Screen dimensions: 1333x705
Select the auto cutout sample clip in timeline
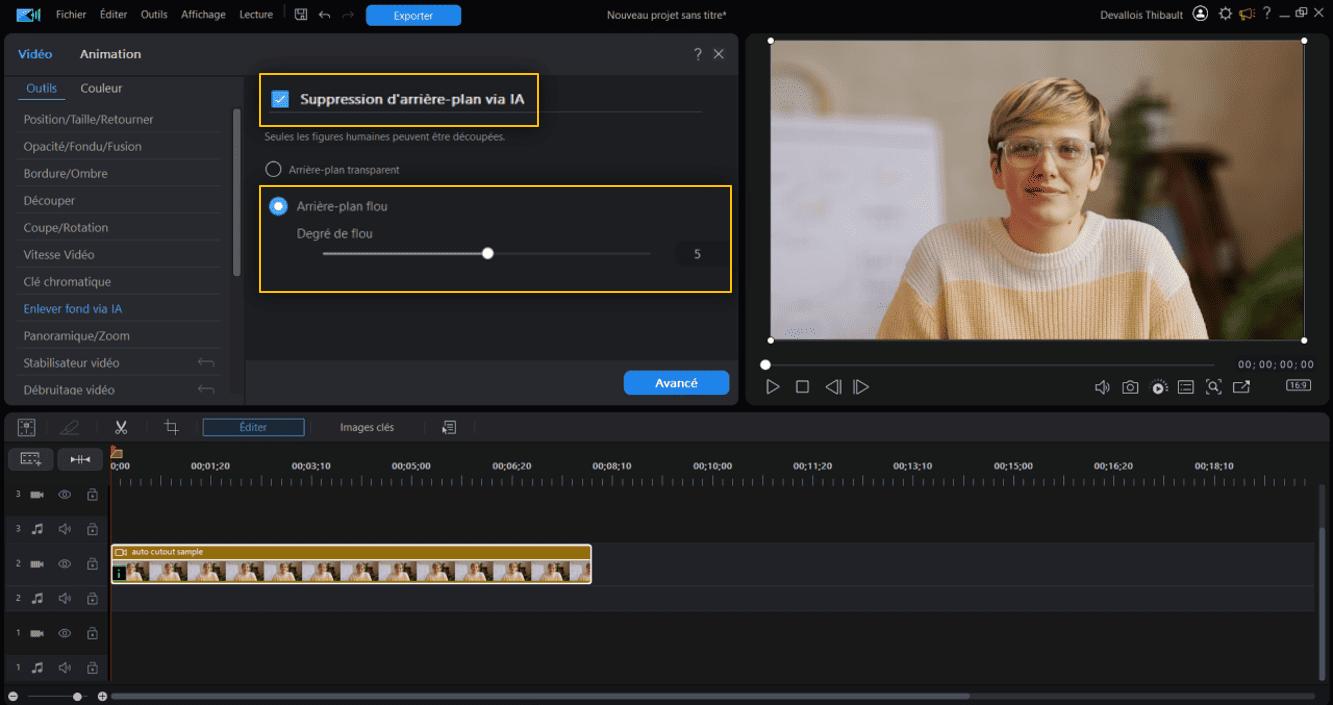click(350, 565)
